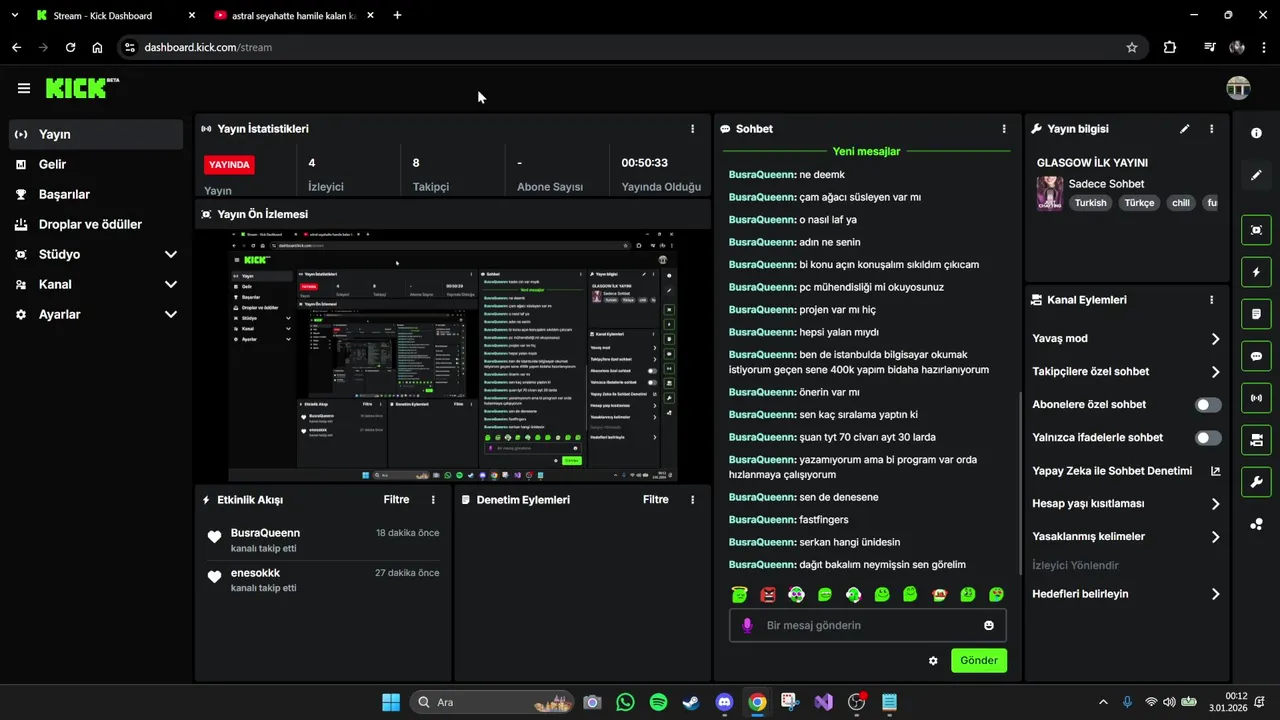Toggle the stream preview widget icon in right sidebar
The width and height of the screenshot is (1280, 720).
click(1256, 230)
